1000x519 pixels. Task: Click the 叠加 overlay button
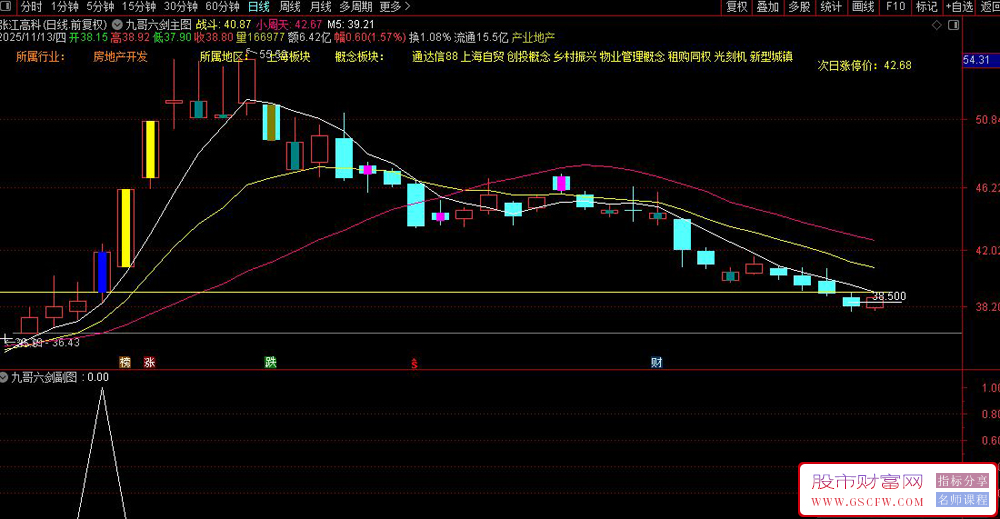point(767,6)
